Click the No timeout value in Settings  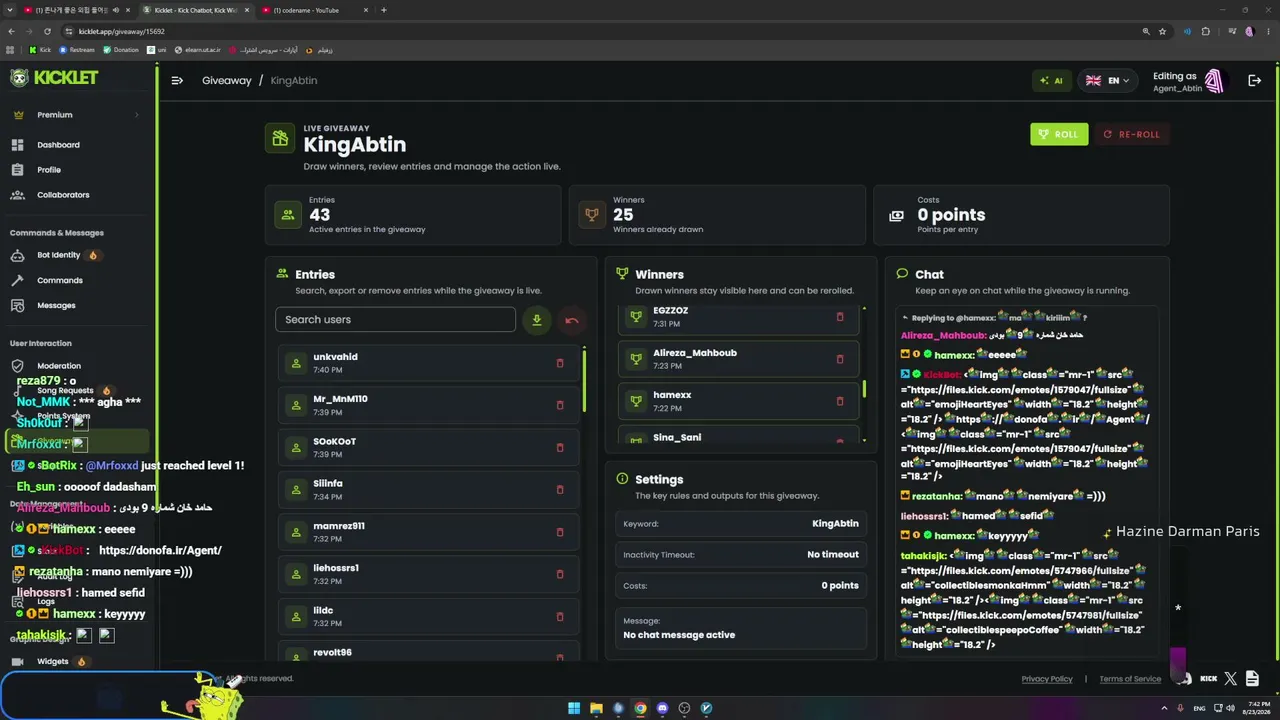[833, 555]
